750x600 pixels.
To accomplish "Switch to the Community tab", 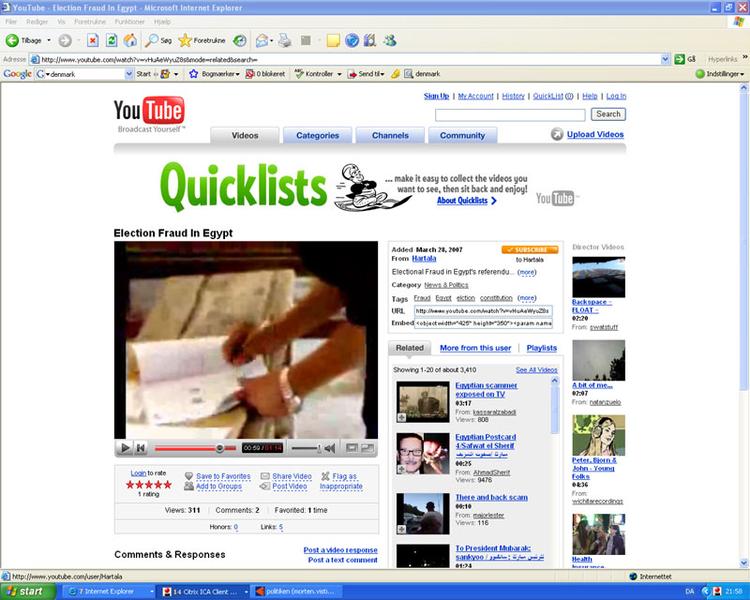I will click(x=463, y=135).
